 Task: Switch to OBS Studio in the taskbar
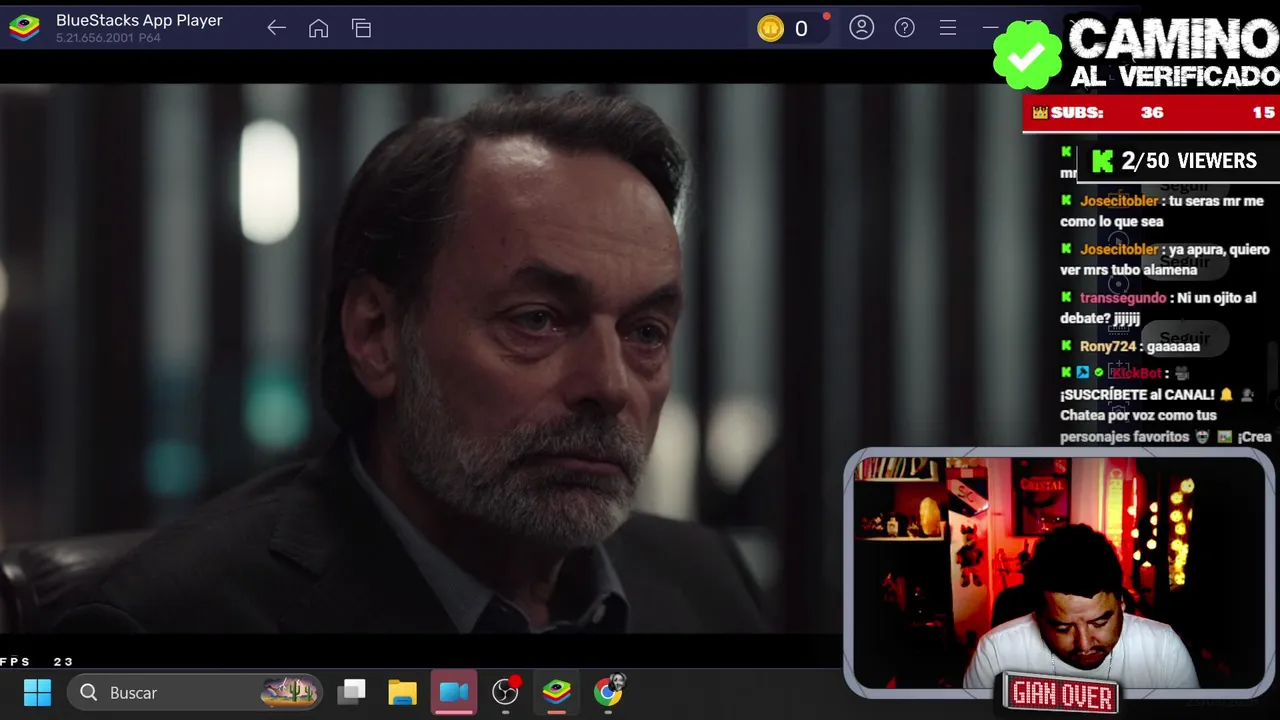point(506,692)
